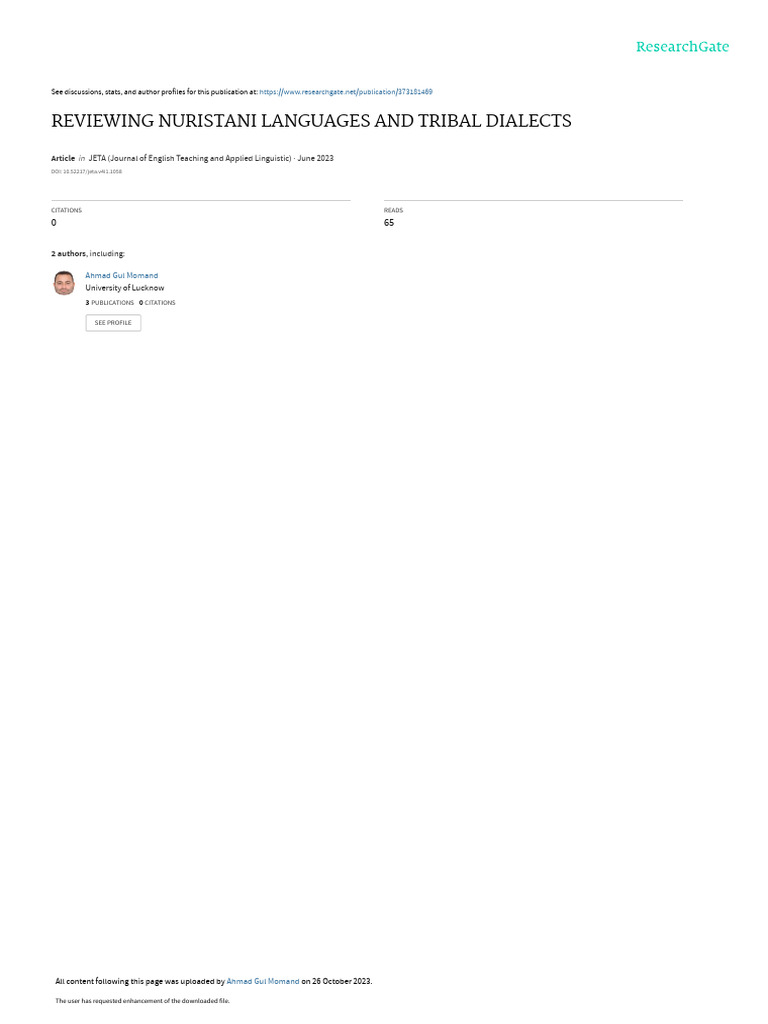The image size is (768, 1024).
Task: Click the reads count 65
Action: point(389,223)
